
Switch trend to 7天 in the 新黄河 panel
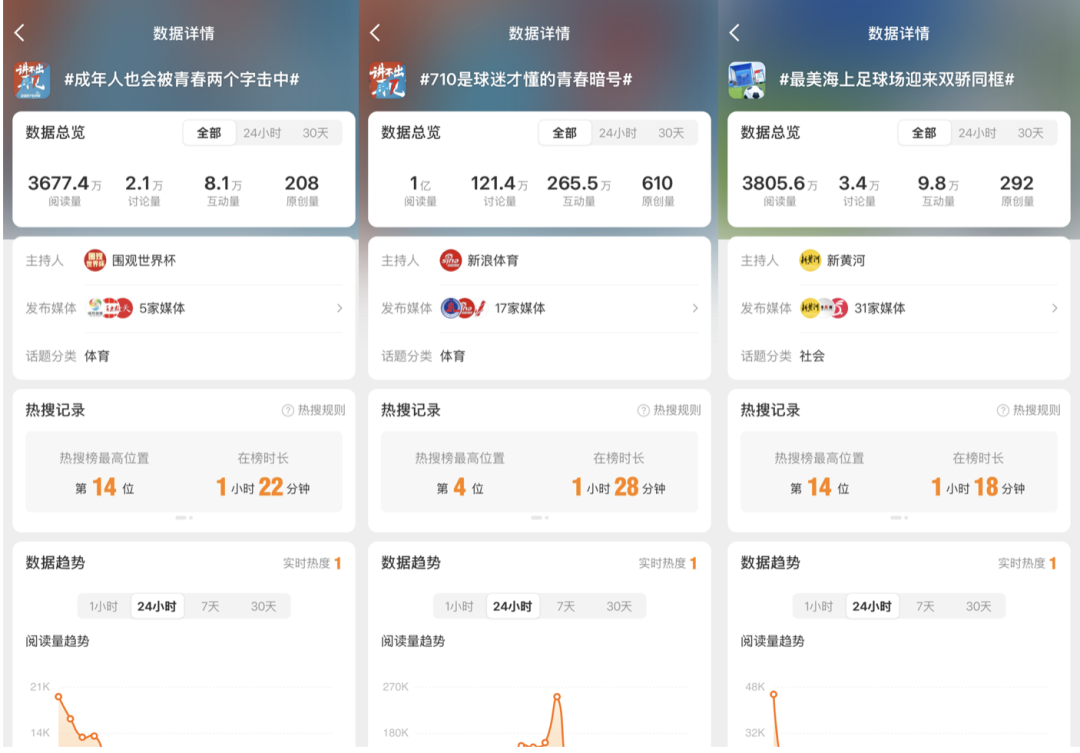(925, 606)
